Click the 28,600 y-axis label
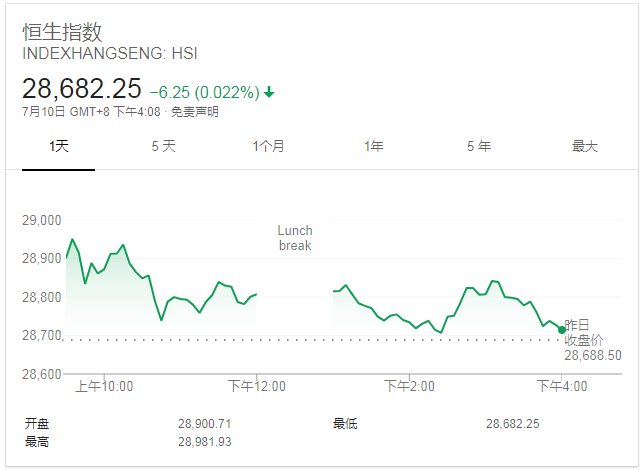 point(41,374)
